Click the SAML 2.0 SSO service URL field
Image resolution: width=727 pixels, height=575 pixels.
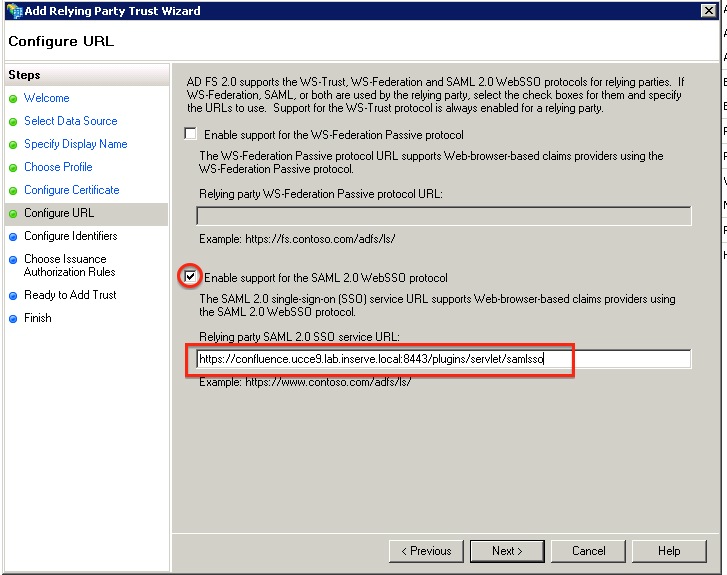(x=444, y=359)
